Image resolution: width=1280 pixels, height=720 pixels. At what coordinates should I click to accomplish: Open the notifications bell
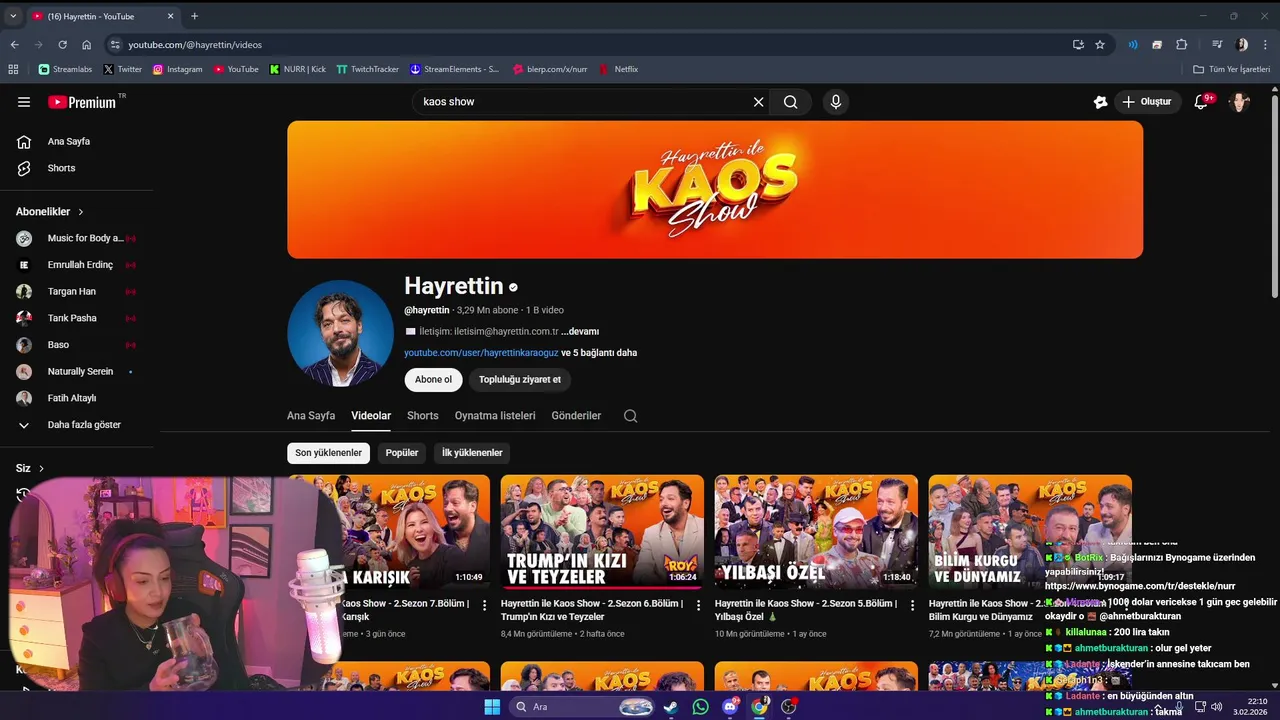[x=1202, y=102]
